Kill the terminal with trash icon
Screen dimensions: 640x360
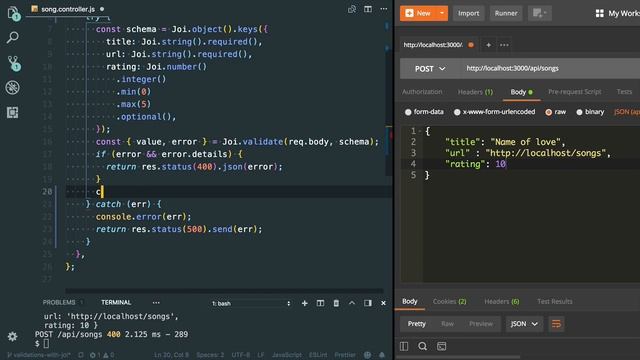[336, 303]
